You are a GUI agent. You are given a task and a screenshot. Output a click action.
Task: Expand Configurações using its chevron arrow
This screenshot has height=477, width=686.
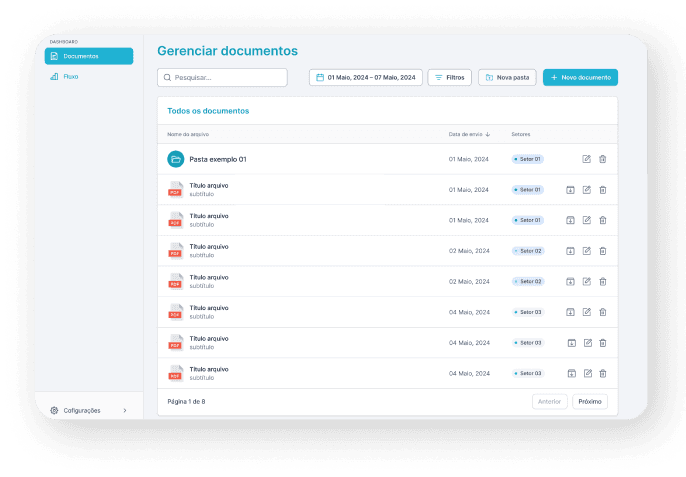[x=125, y=410]
